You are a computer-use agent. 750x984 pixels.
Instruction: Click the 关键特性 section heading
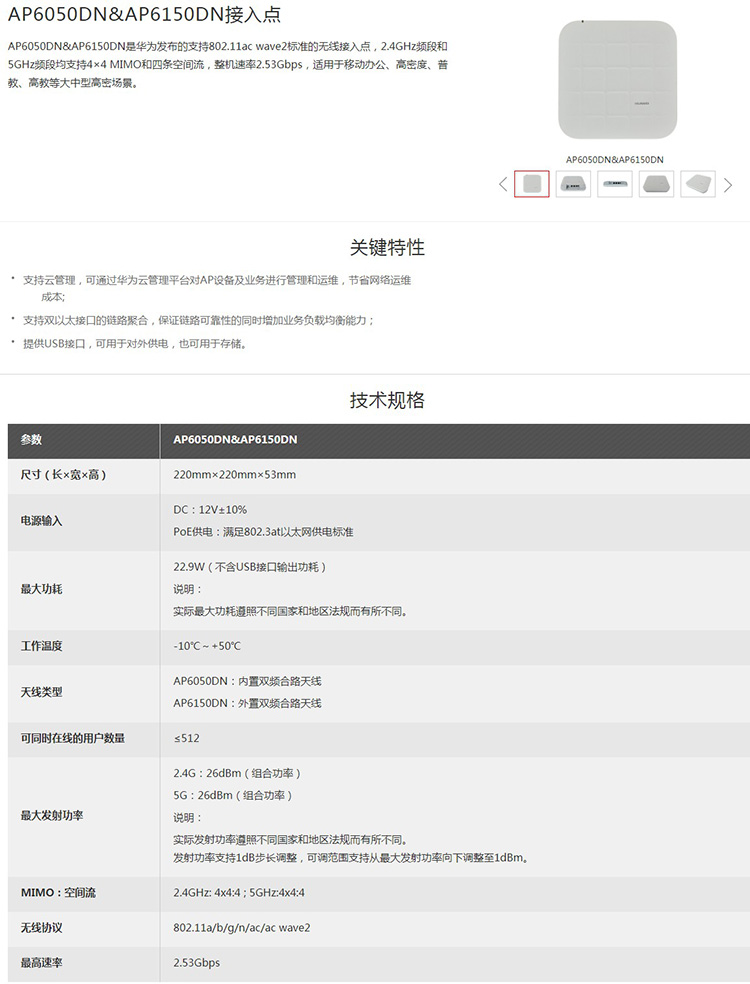click(387, 247)
